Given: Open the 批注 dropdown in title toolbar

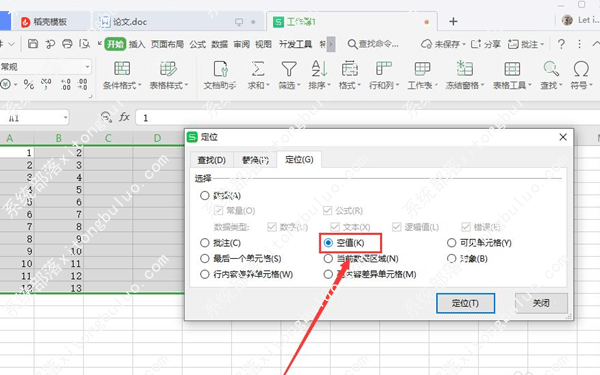Looking at the screenshot, I should 526,44.
